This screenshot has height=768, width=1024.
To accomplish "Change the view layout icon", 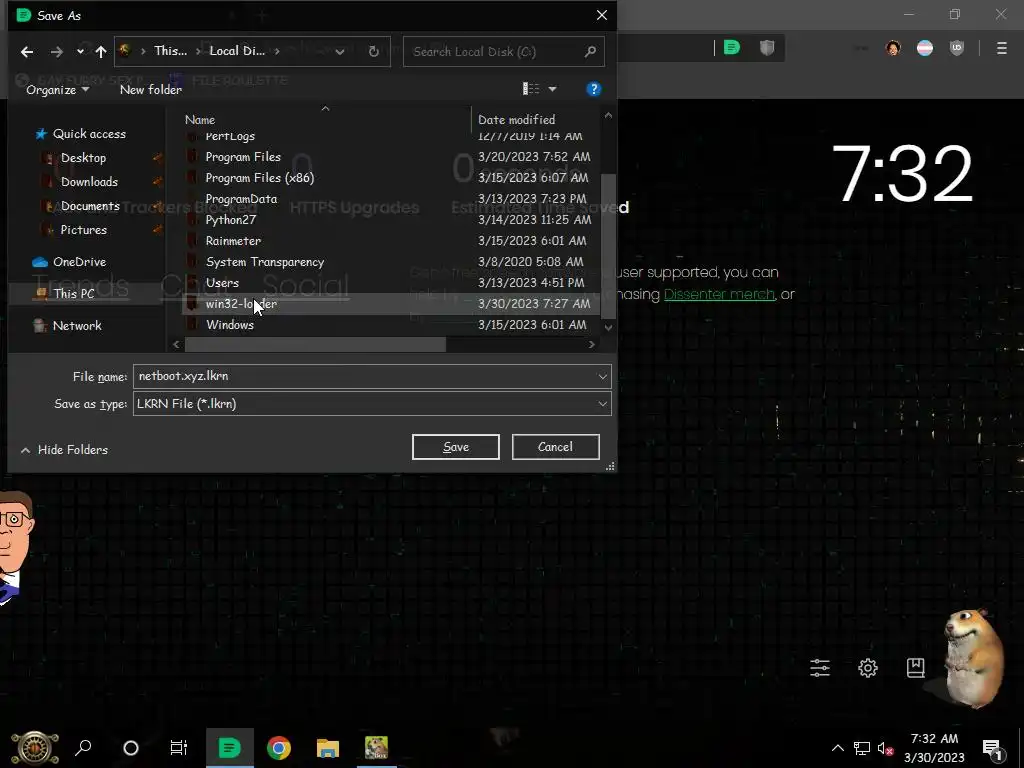I will tap(531, 89).
